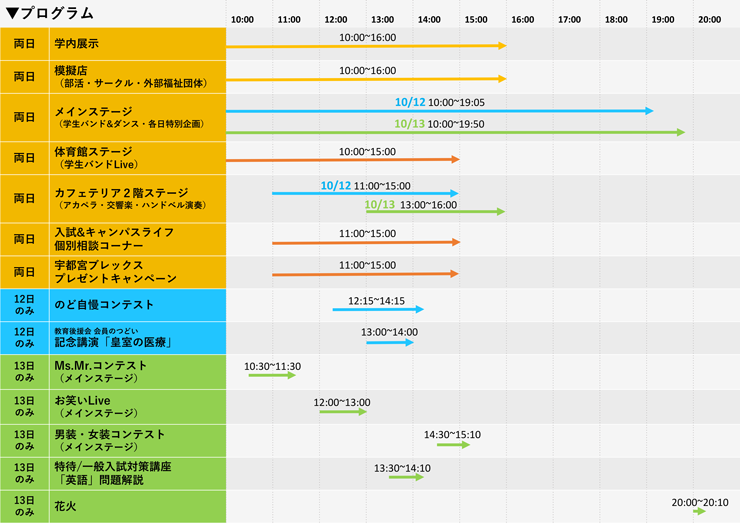Click the 20:00 time column header
The image size is (740, 523).
coord(709,19)
